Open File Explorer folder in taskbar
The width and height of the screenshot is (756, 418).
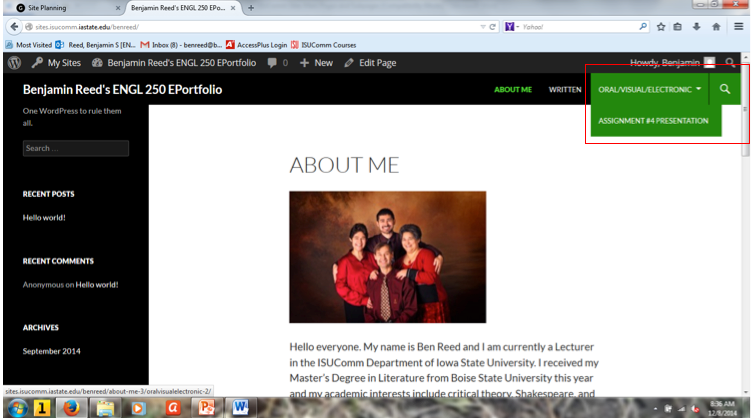point(105,408)
